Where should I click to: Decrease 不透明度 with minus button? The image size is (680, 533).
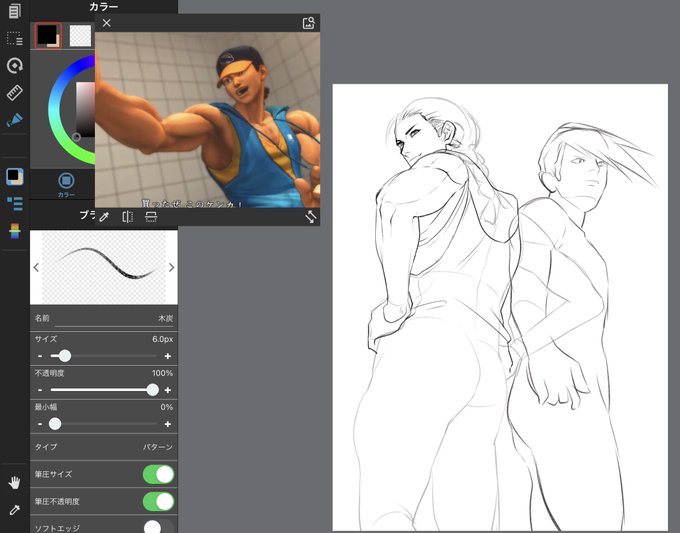click(40, 390)
